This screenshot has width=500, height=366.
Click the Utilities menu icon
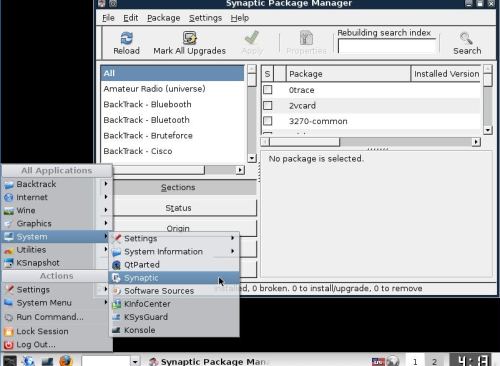pos(9,250)
